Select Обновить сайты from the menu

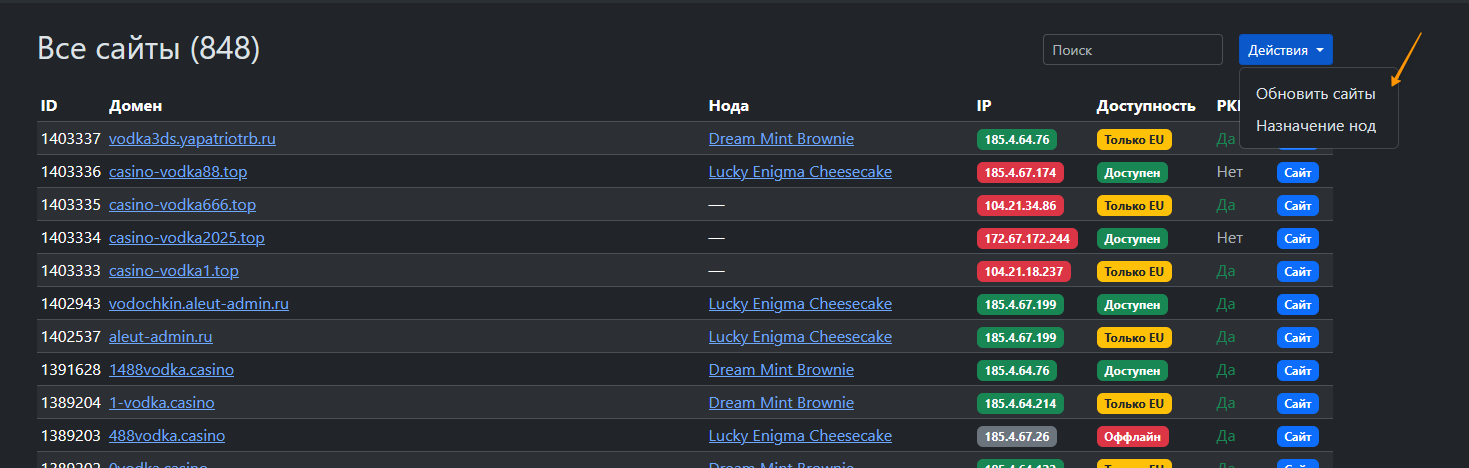1315,94
